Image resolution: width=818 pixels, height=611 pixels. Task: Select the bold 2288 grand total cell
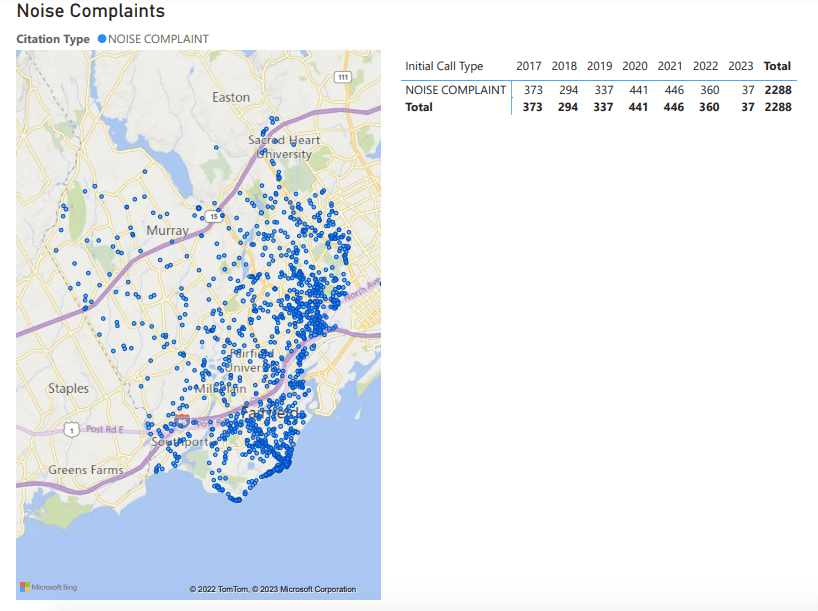(x=778, y=107)
